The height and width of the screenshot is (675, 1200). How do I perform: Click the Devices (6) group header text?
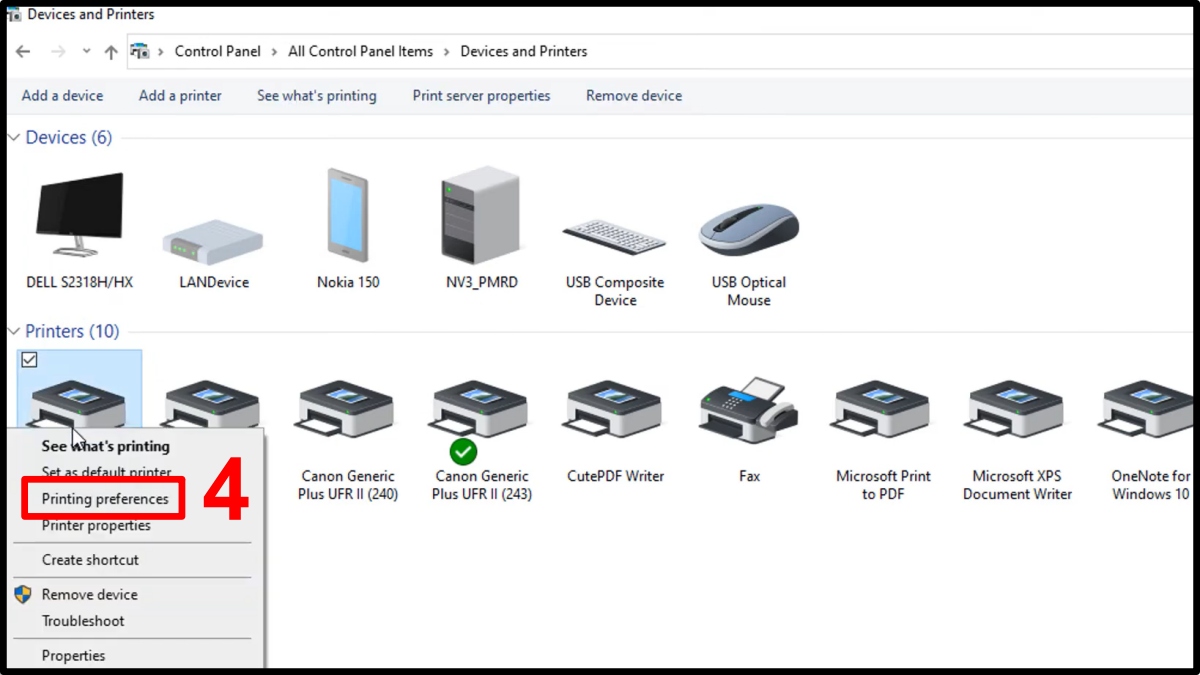69,138
